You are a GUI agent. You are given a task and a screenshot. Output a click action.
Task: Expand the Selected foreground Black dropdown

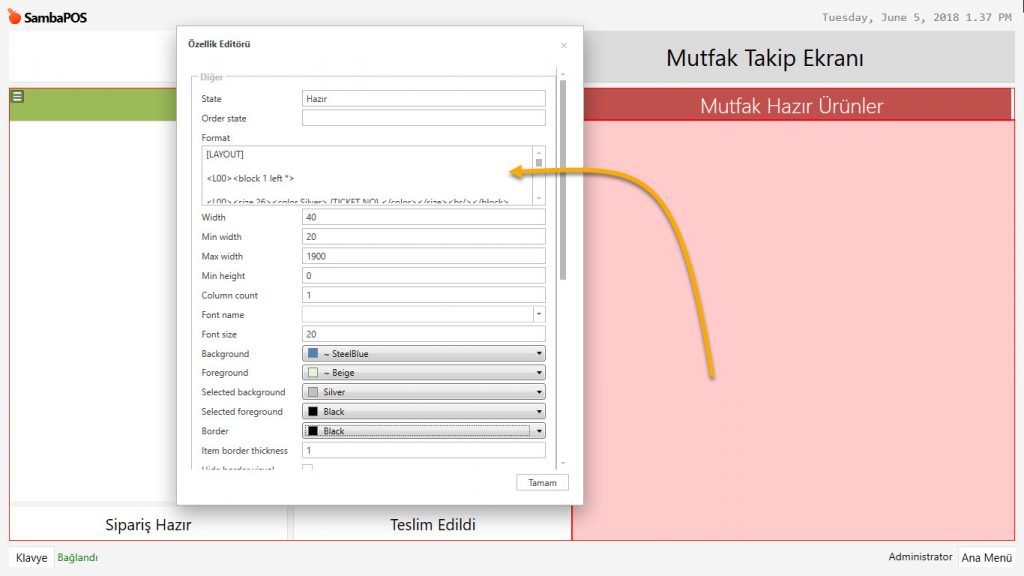[x=423, y=411]
